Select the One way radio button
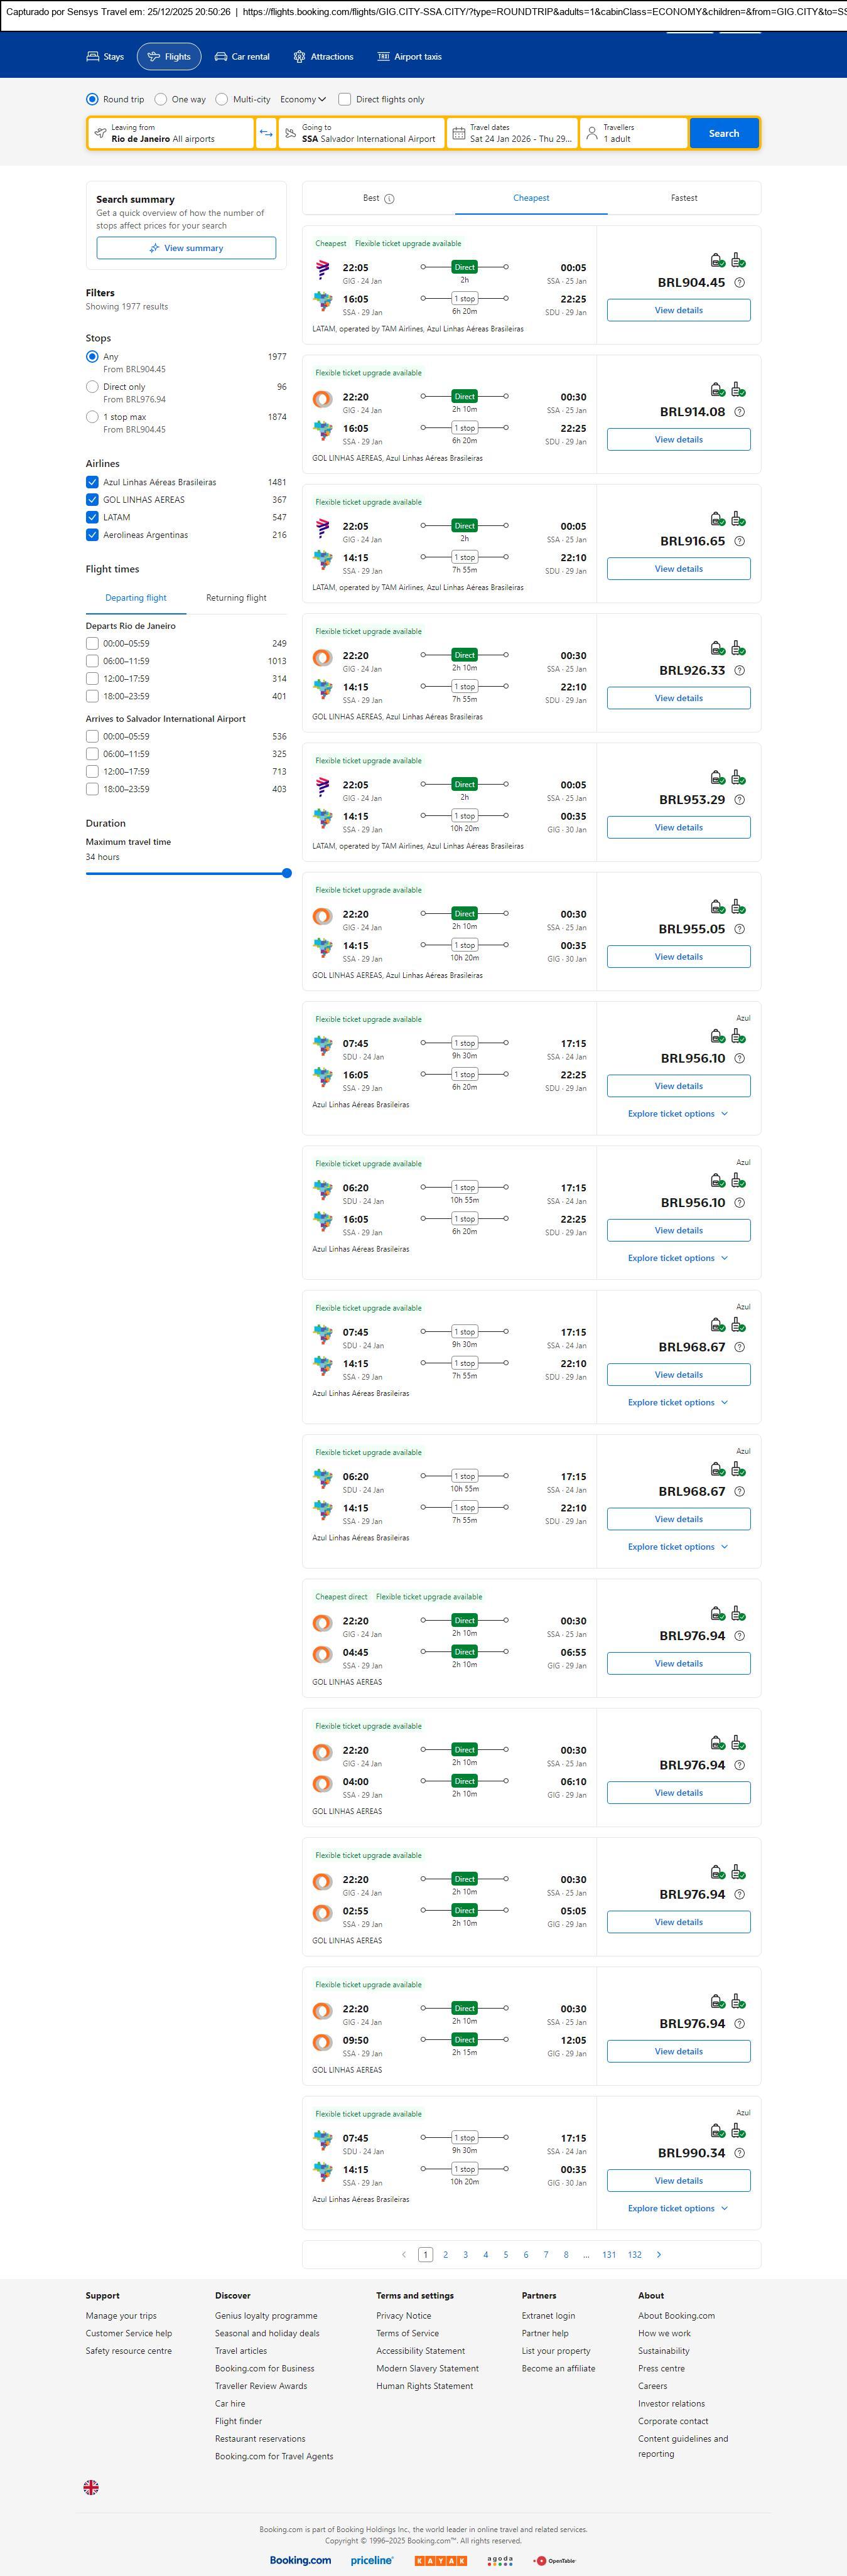This screenshot has height=2576, width=847. 161,99
